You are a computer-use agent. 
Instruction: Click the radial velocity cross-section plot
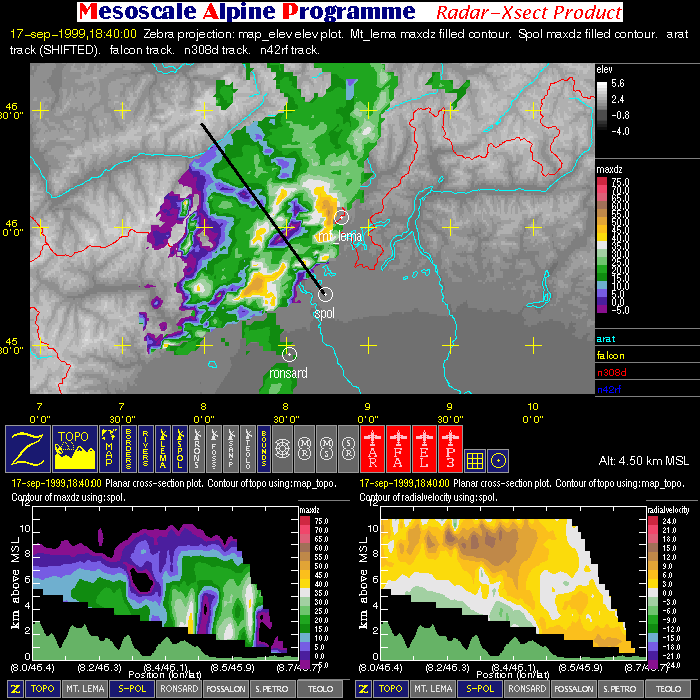(x=514, y=582)
